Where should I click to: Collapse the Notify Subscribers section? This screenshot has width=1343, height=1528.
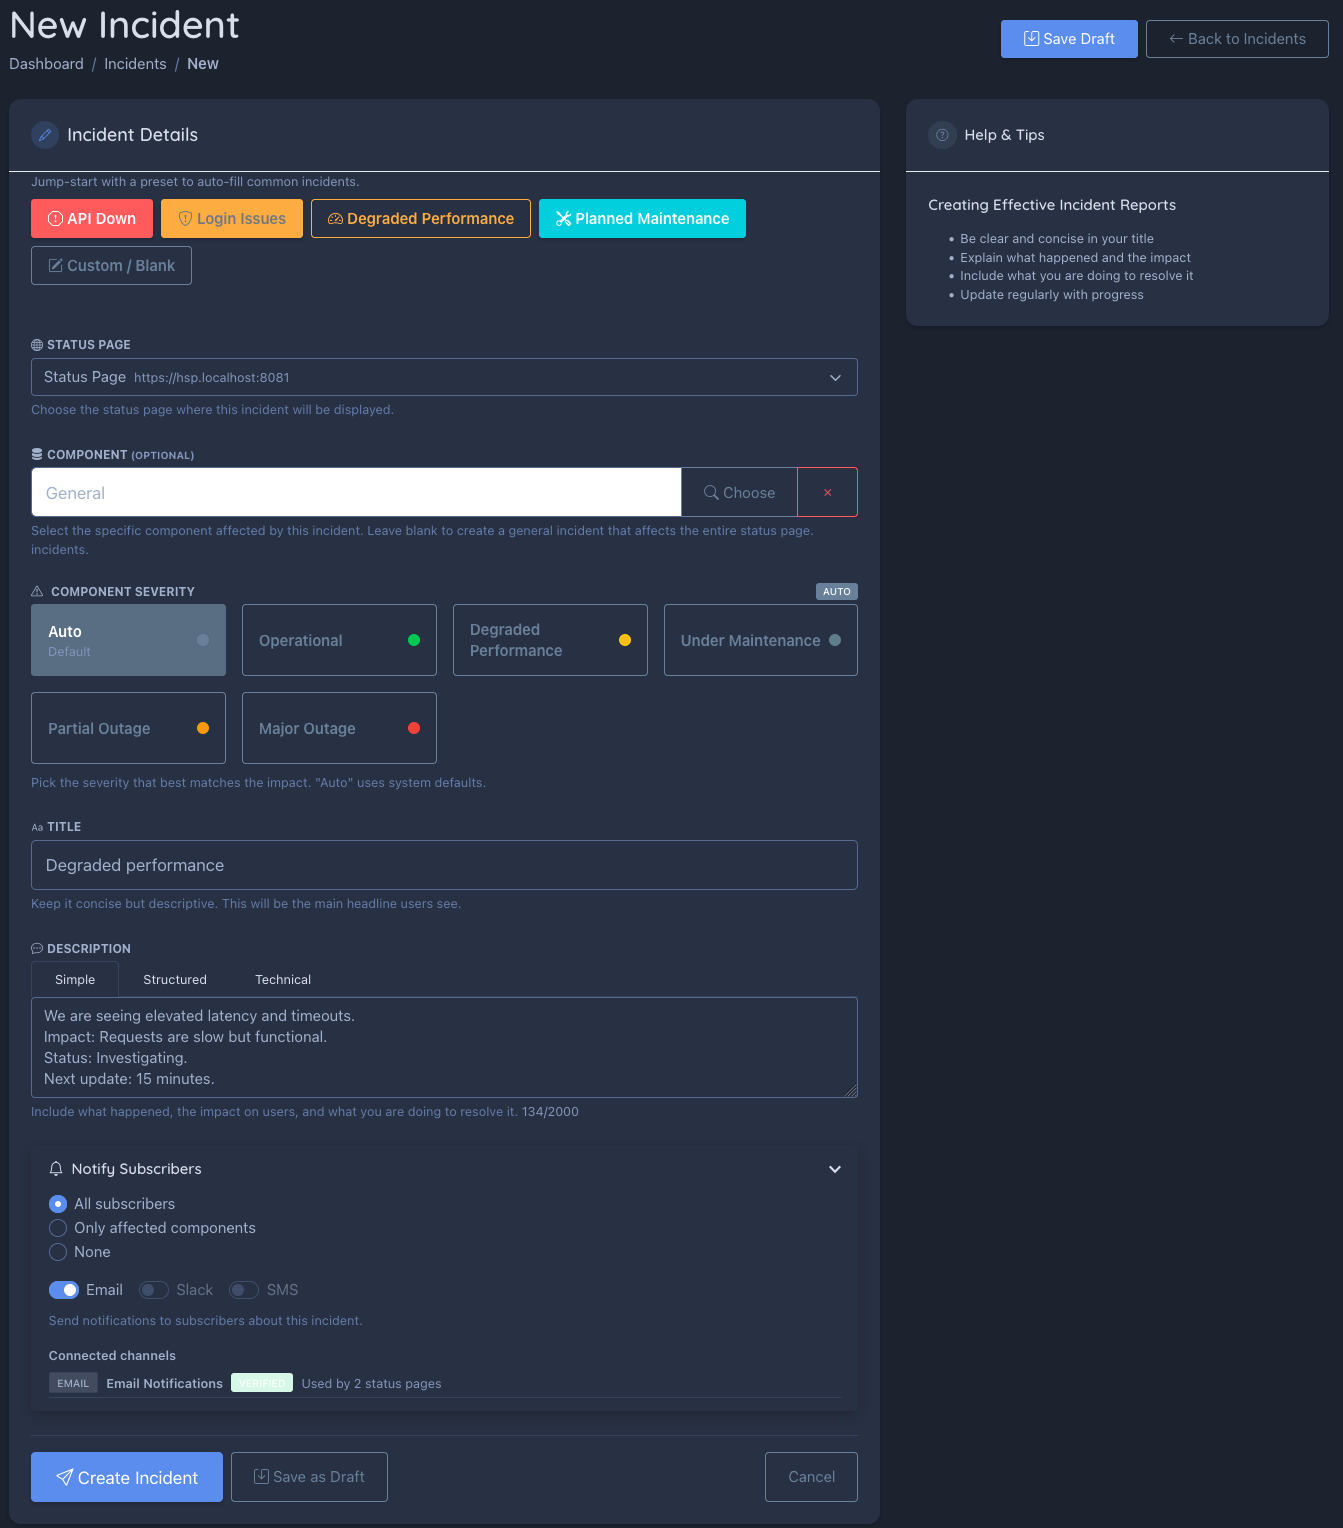[834, 1168]
